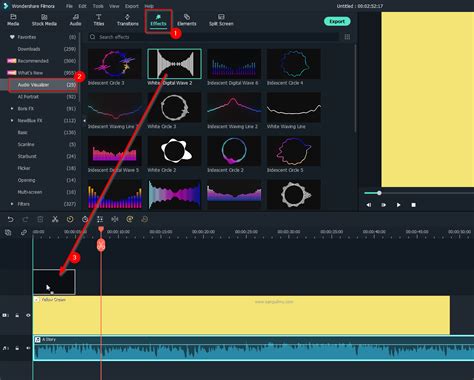Step back one frame in preview
Screen dimensions: 474x380
tap(369, 205)
